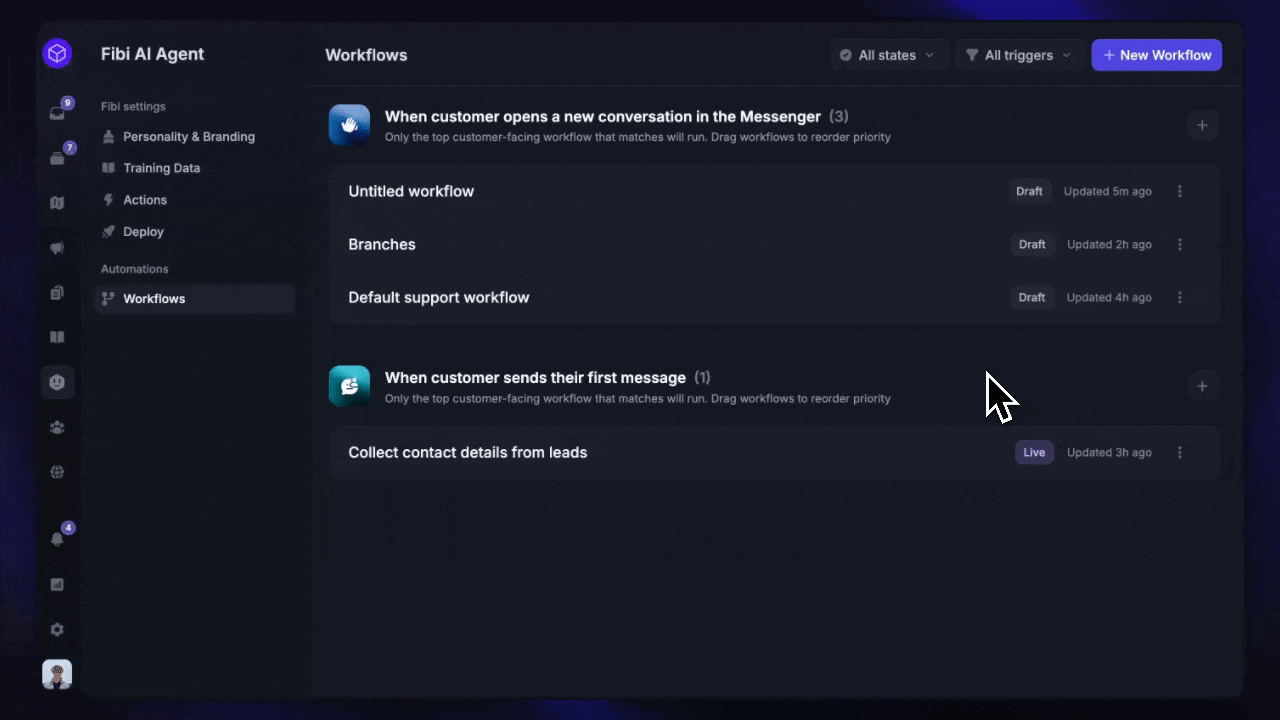Go to Personality & Branding settings
Image resolution: width=1280 pixels, height=720 pixels.
188,137
